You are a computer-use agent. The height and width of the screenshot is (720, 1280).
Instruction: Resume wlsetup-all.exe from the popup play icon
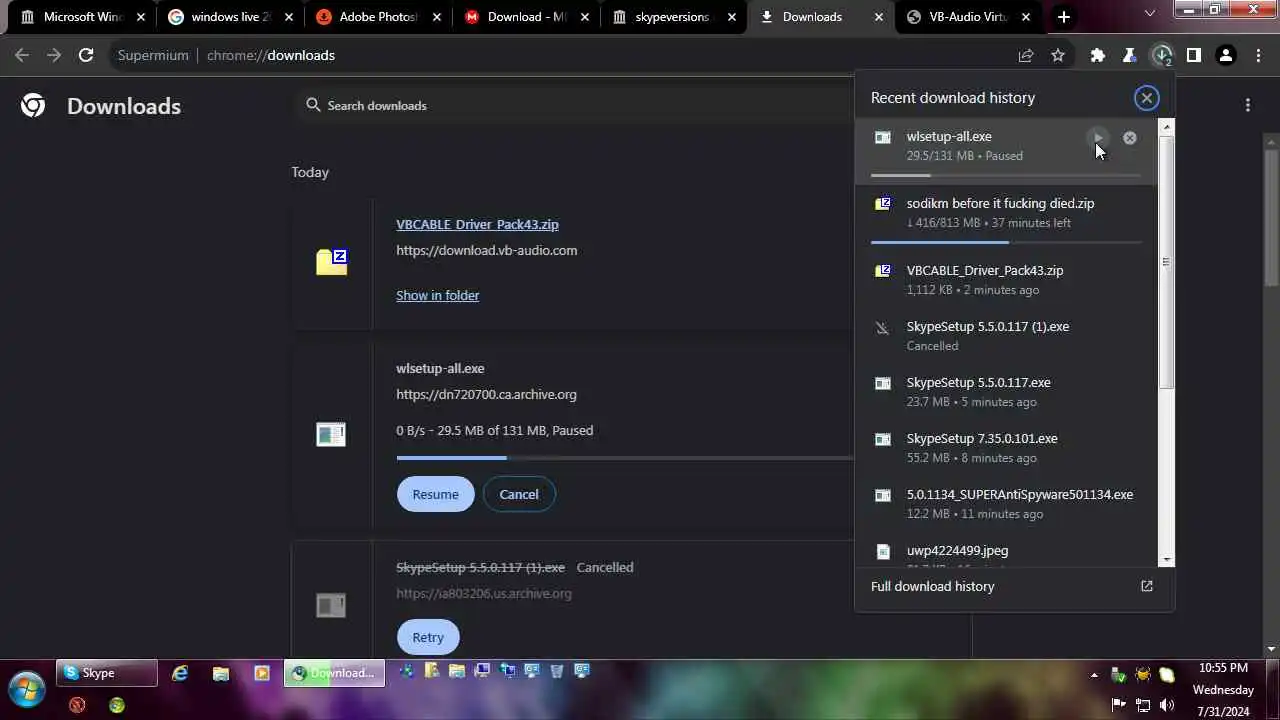tap(1098, 138)
